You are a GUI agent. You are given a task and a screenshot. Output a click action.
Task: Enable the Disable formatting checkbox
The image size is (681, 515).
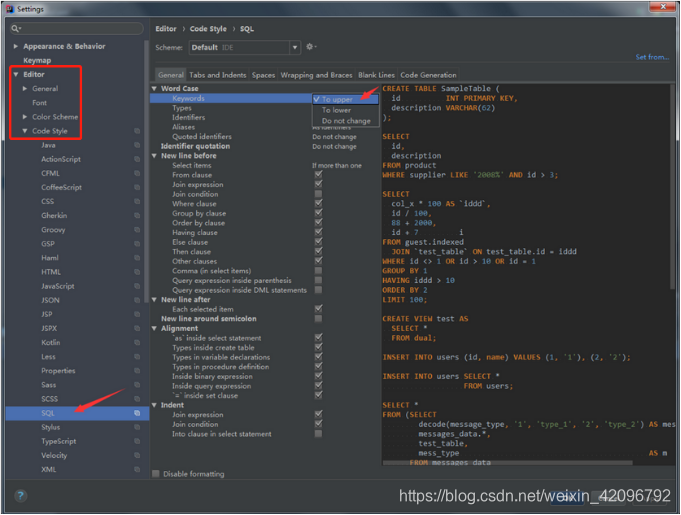click(x=156, y=474)
